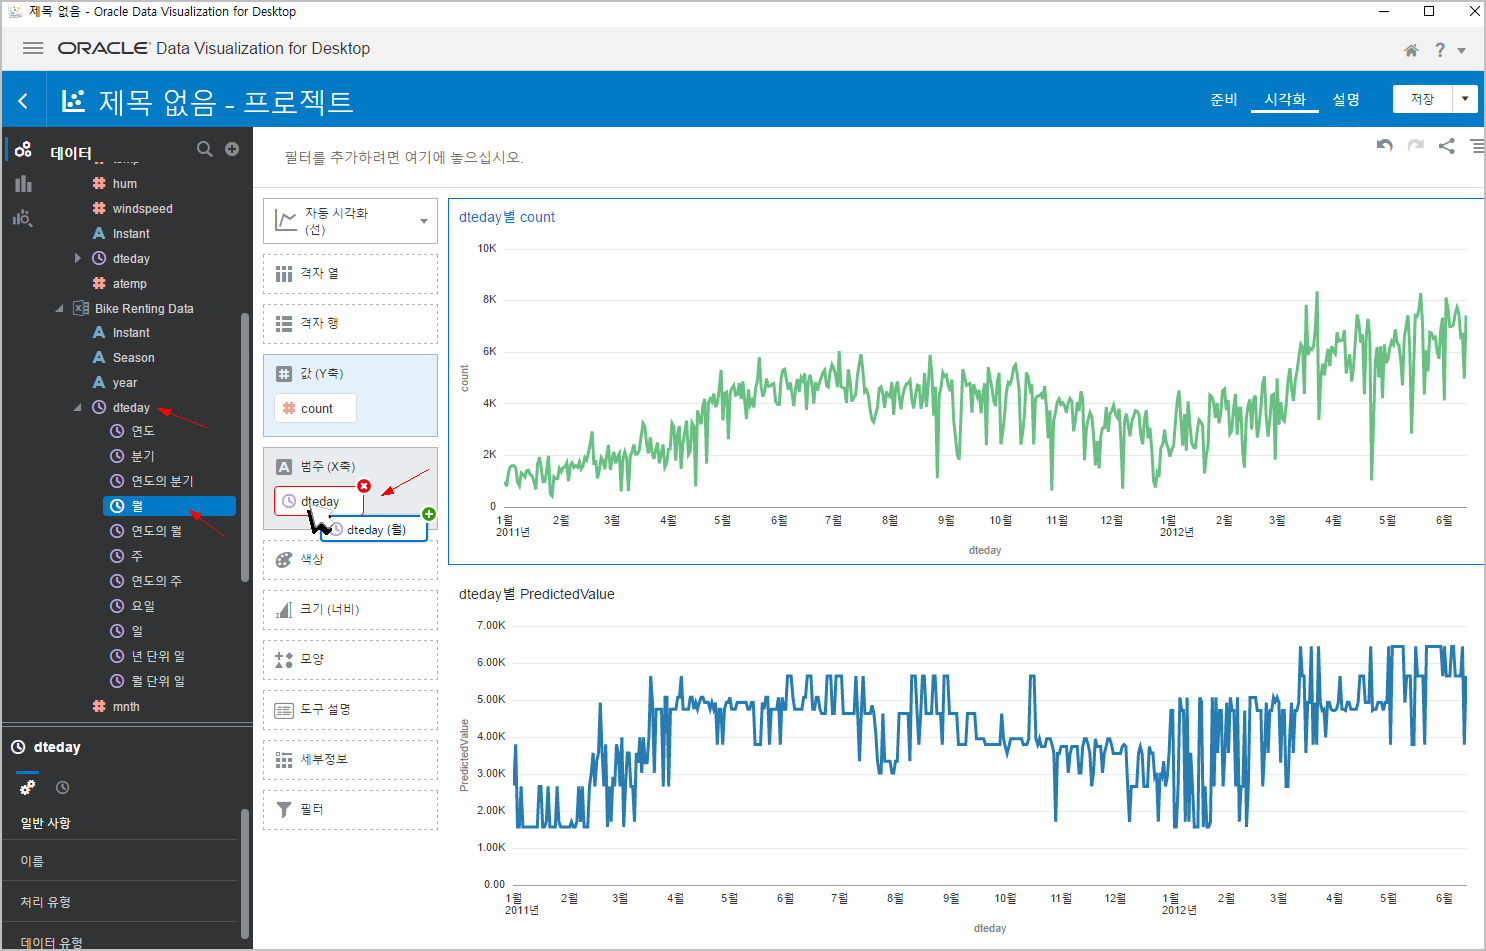Select Instant under Bike Renting Data

[x=131, y=333]
